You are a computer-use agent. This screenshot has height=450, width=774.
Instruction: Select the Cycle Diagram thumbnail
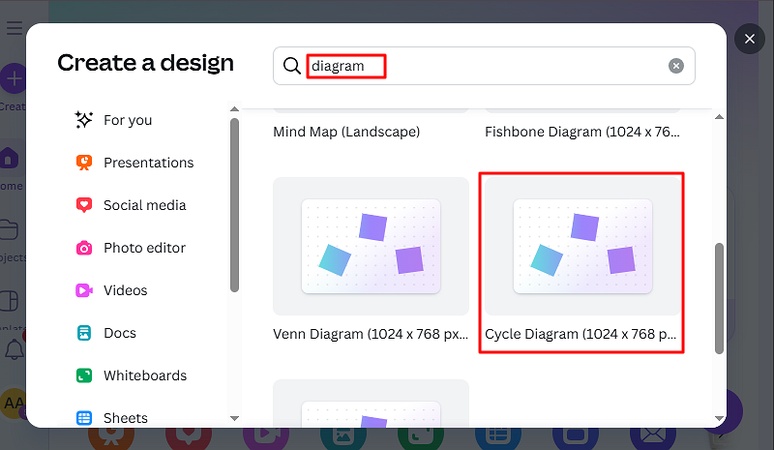pos(582,246)
